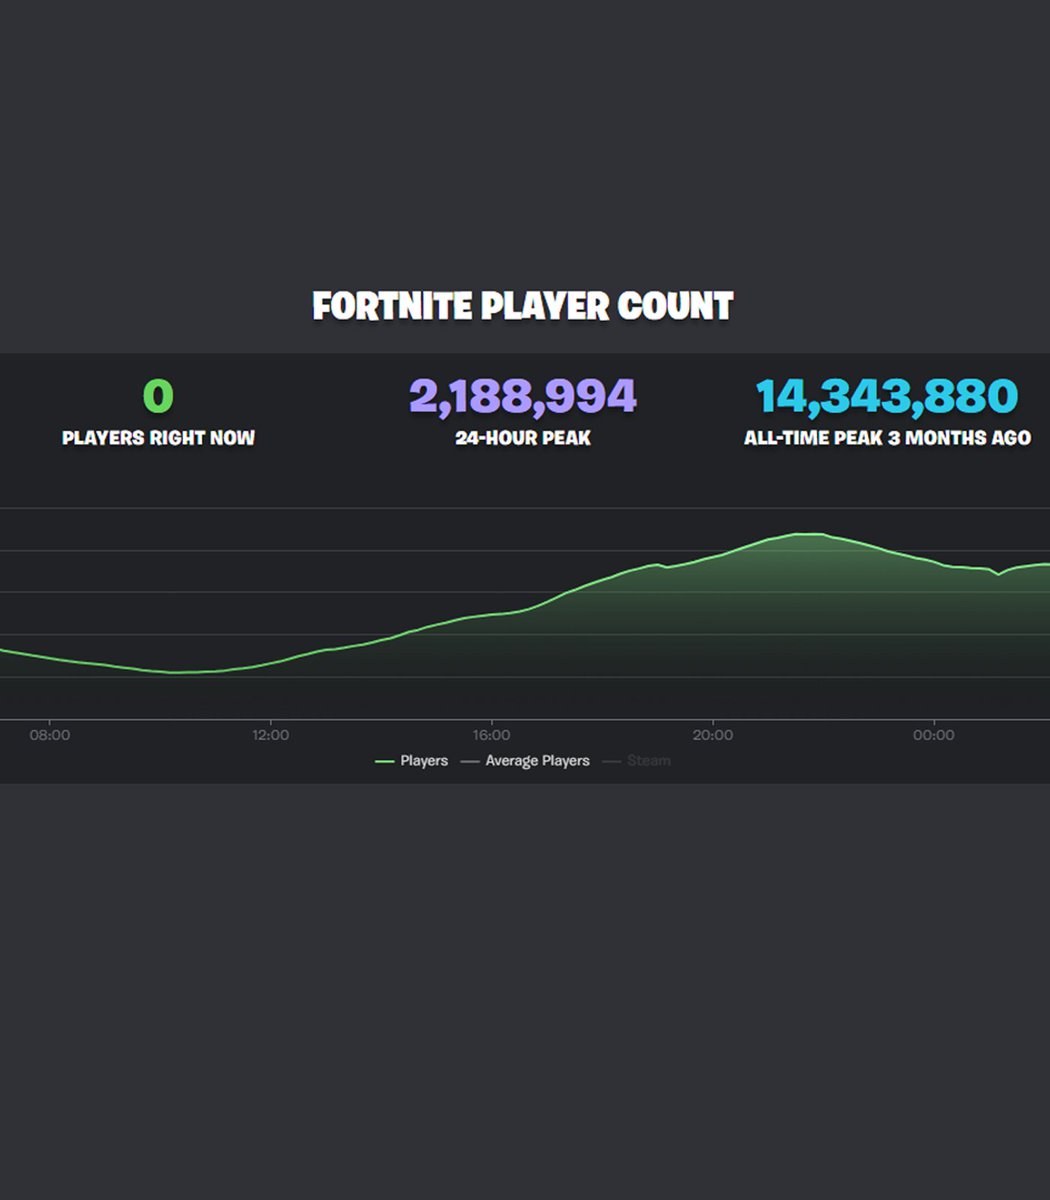
Task: Click the 12:00 time axis label
Action: click(271, 735)
